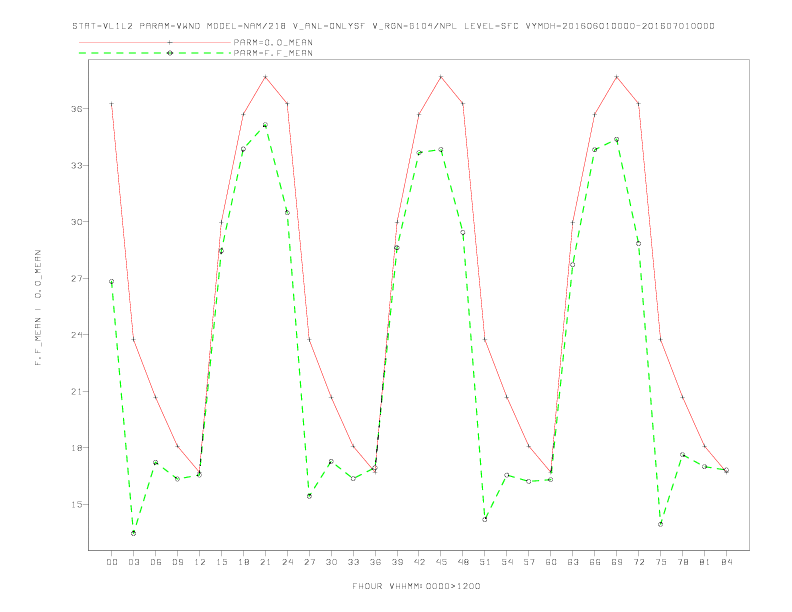Viewport: 792px width, 612px height.
Task: Click forecast hour 39 on the horizontal axis
Action: coord(397,562)
